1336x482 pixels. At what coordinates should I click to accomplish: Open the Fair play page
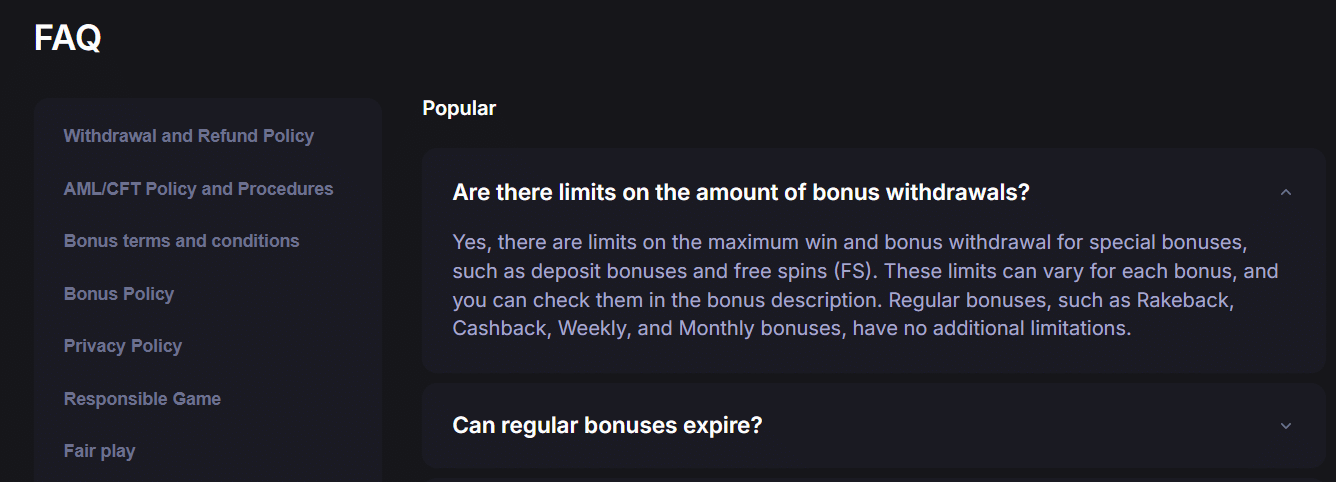pyautogui.click(x=99, y=451)
